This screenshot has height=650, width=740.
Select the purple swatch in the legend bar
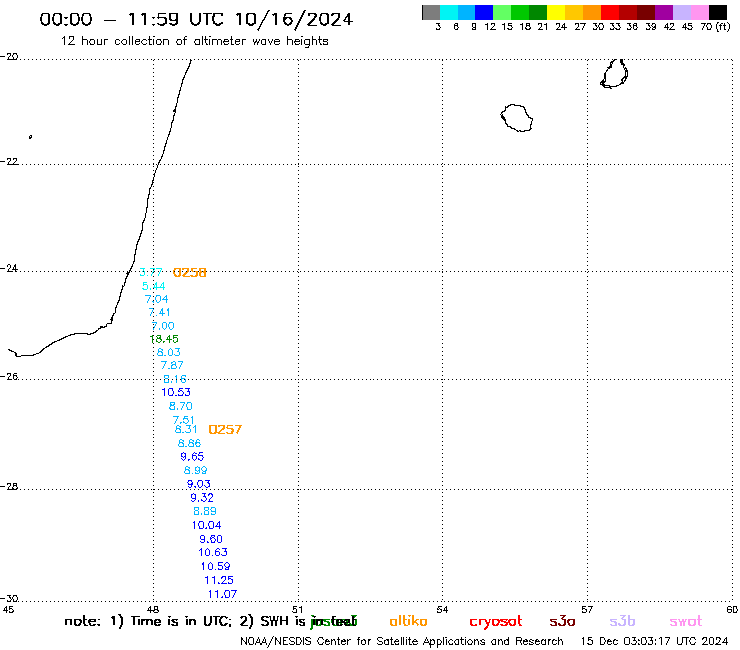[664, 12]
